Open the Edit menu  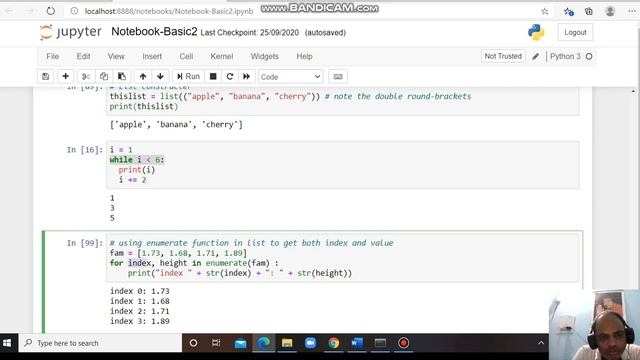(83, 56)
